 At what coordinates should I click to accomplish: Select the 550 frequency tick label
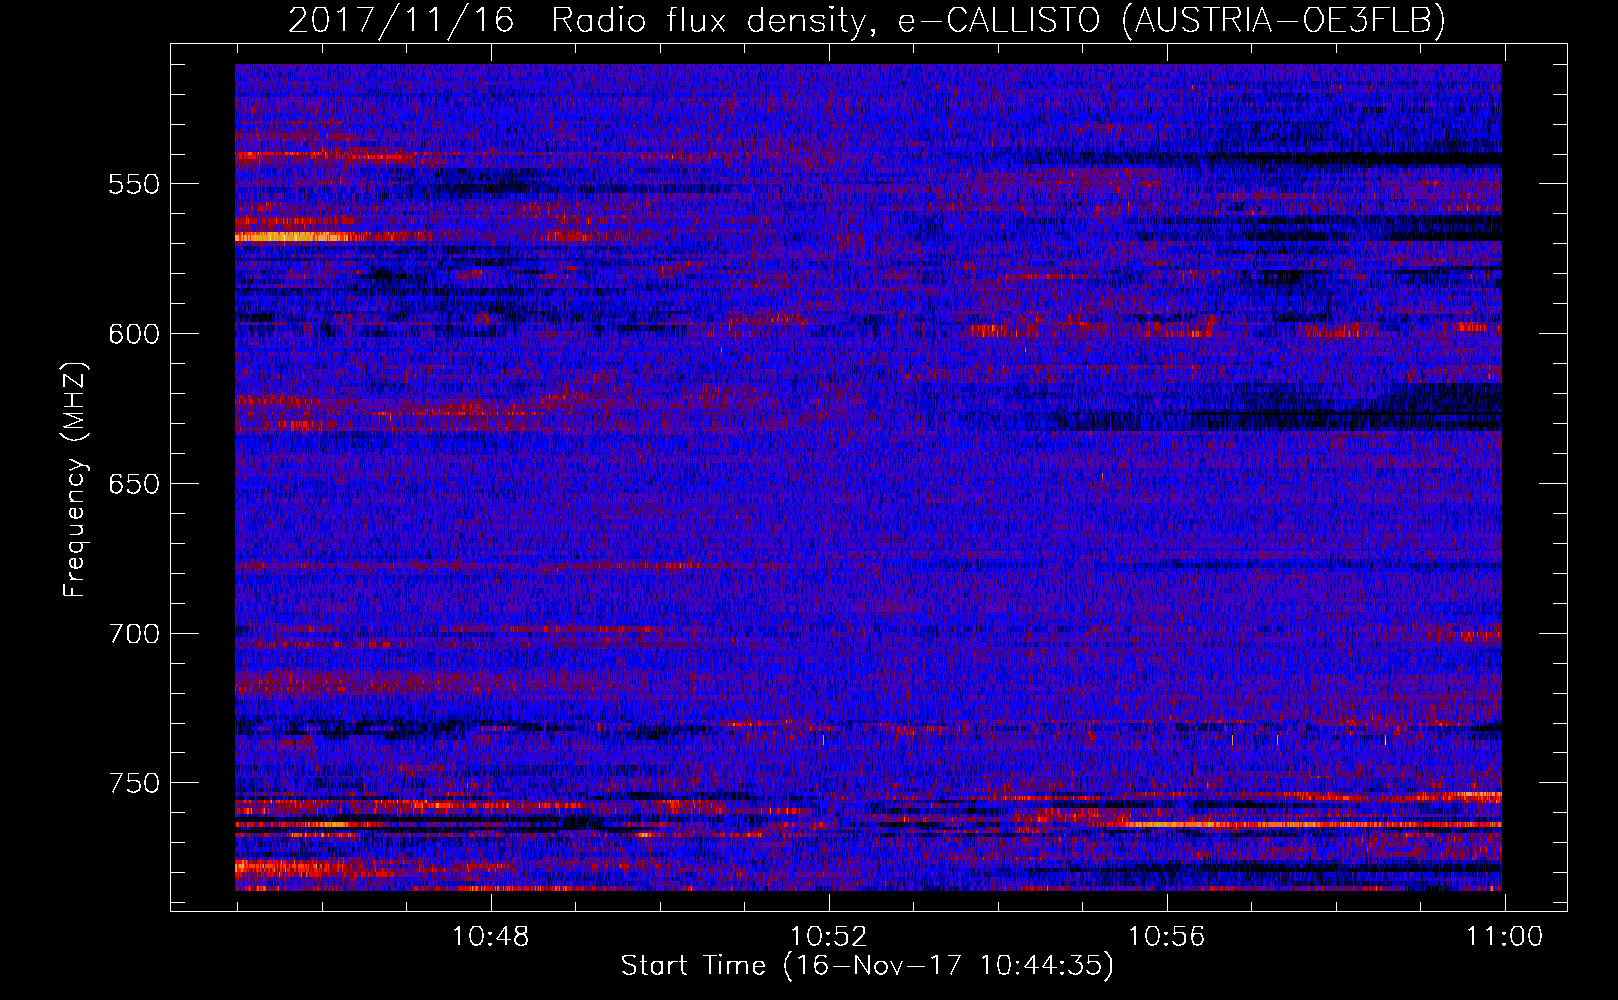(x=134, y=185)
